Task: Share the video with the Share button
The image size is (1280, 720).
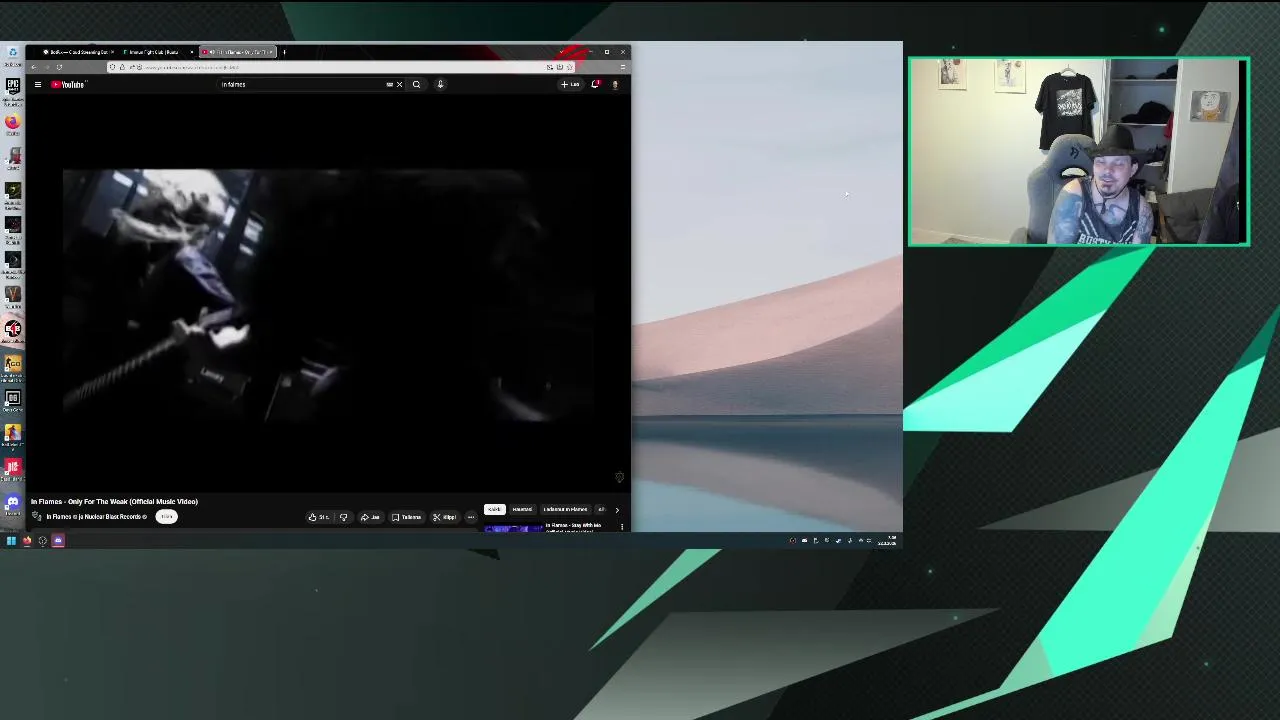Action: pyautogui.click(x=370, y=517)
